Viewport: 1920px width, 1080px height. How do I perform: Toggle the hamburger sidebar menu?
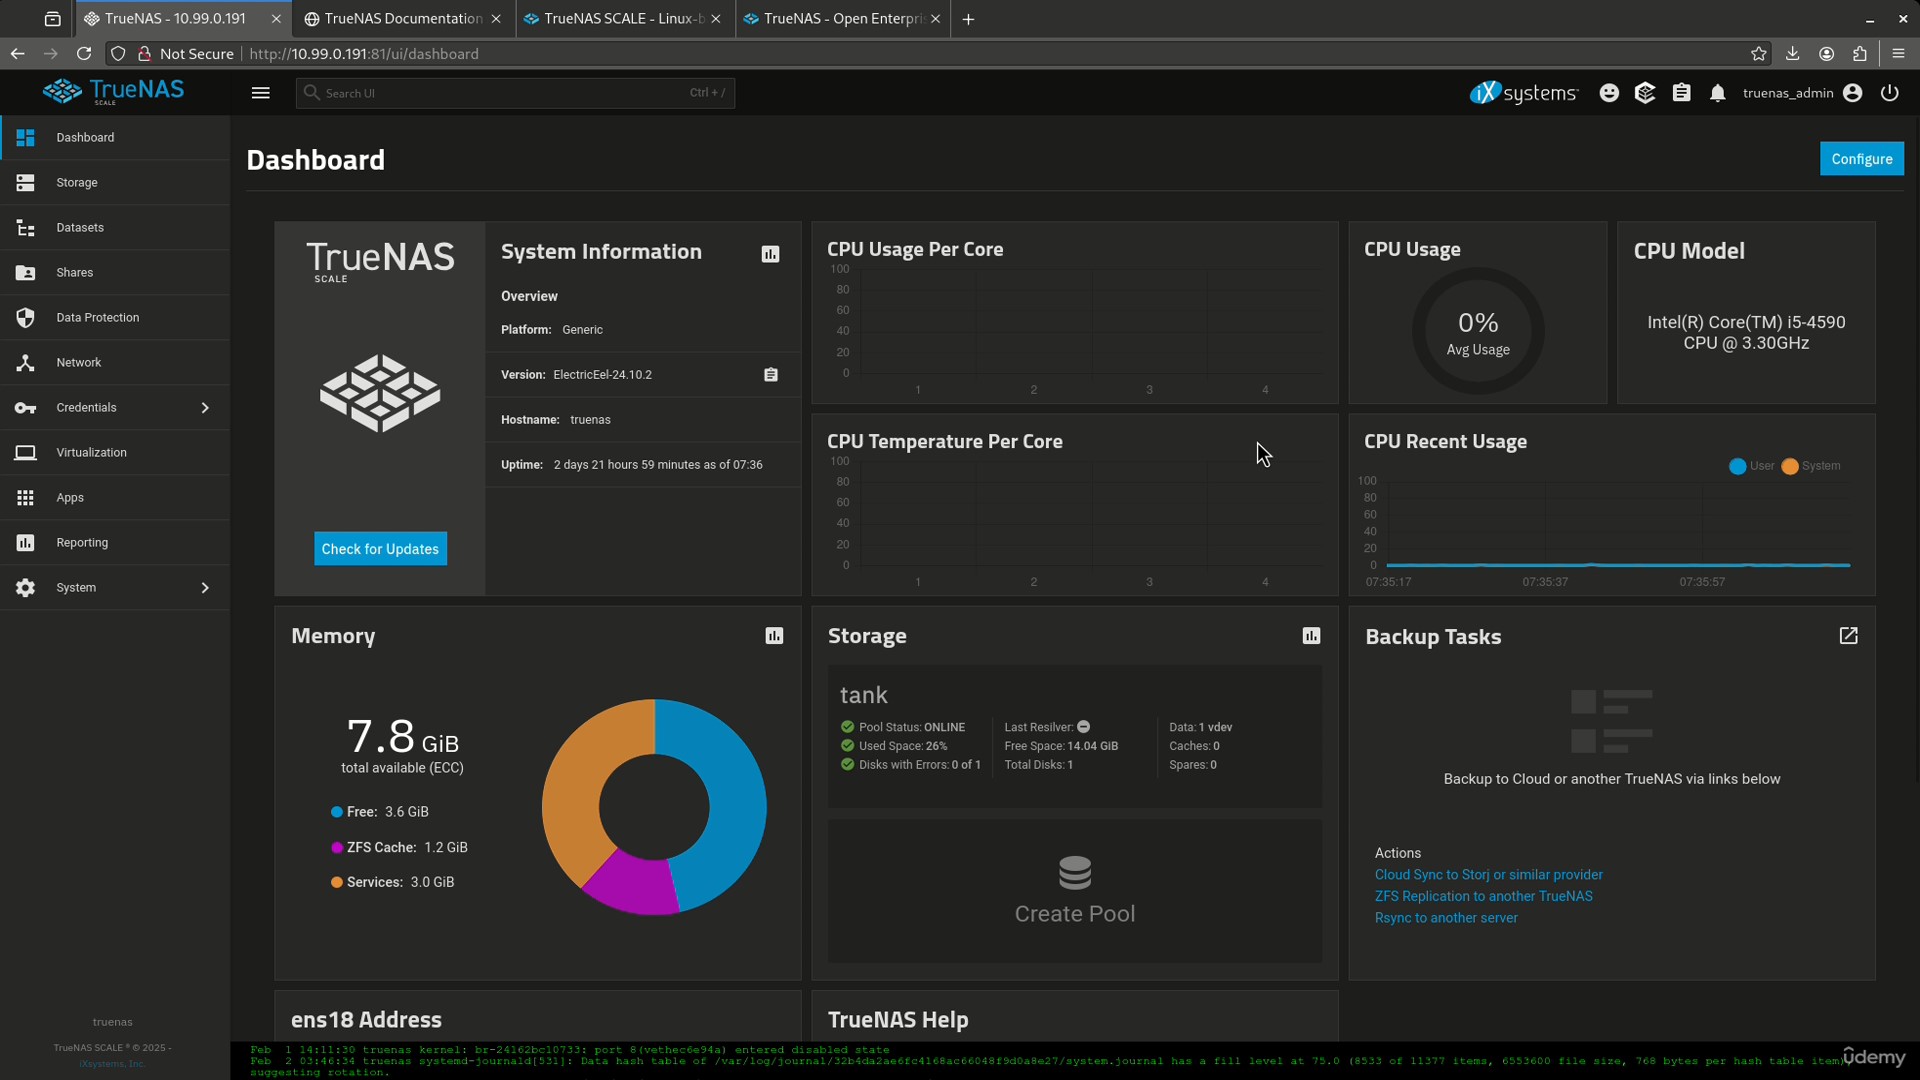pos(261,93)
